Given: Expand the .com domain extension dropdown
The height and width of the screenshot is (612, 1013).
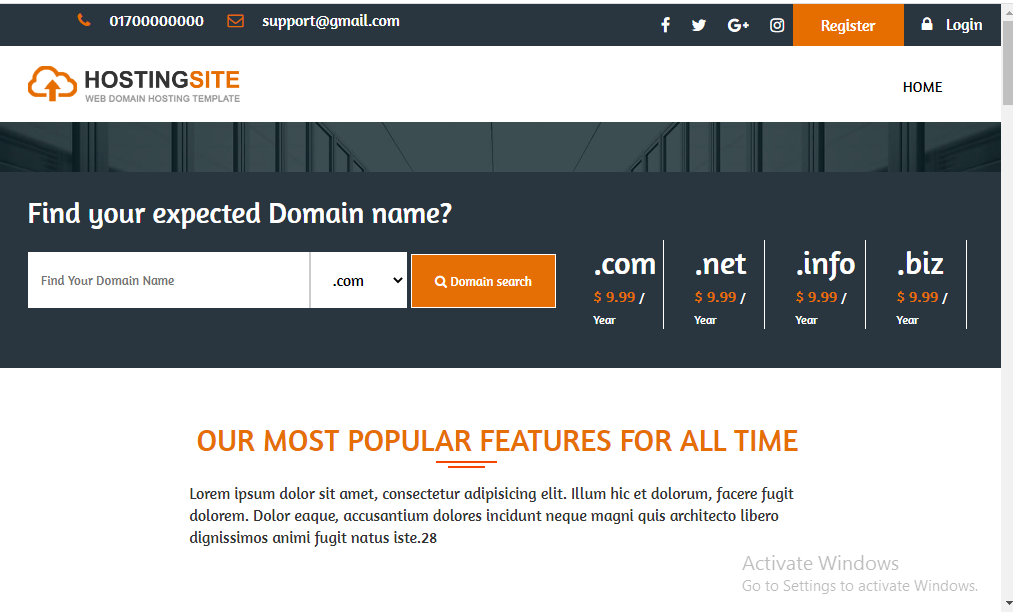Looking at the screenshot, I should point(359,280).
